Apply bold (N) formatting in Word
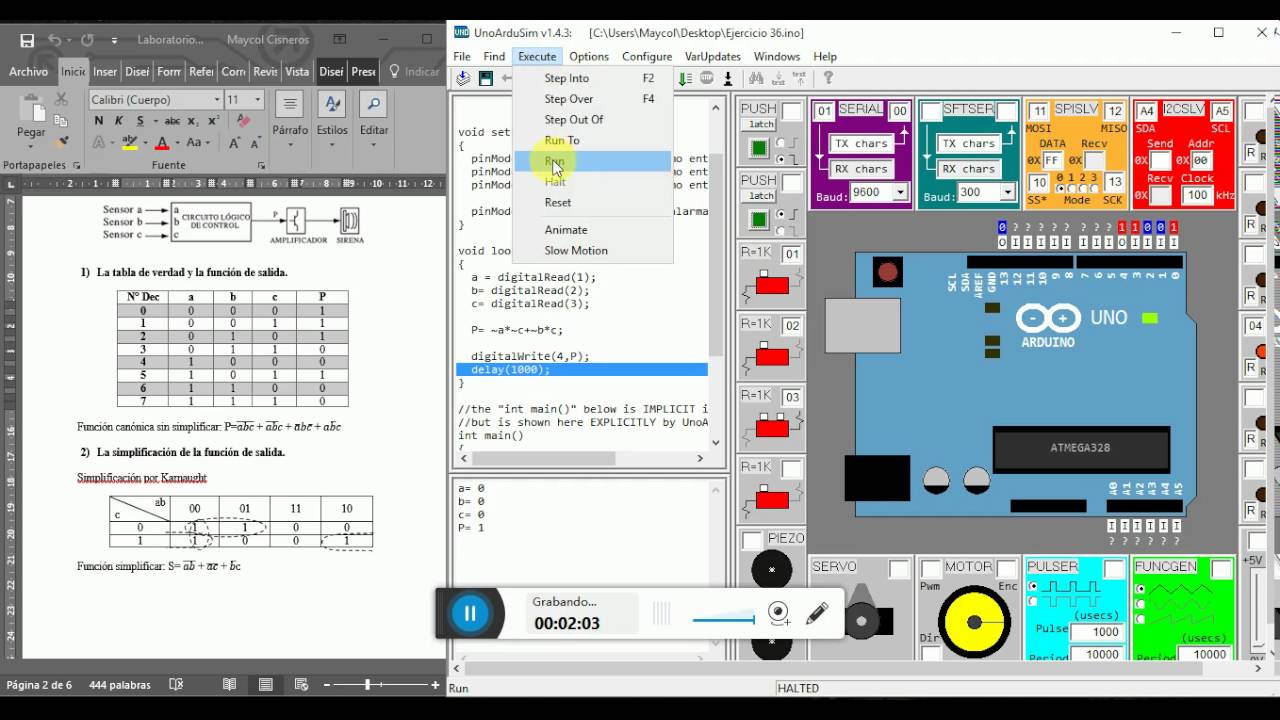 pyautogui.click(x=99, y=121)
